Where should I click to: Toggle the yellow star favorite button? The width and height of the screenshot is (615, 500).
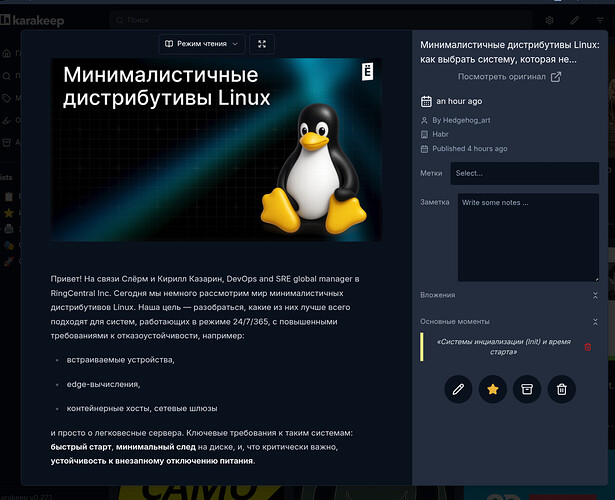pyautogui.click(x=492, y=389)
